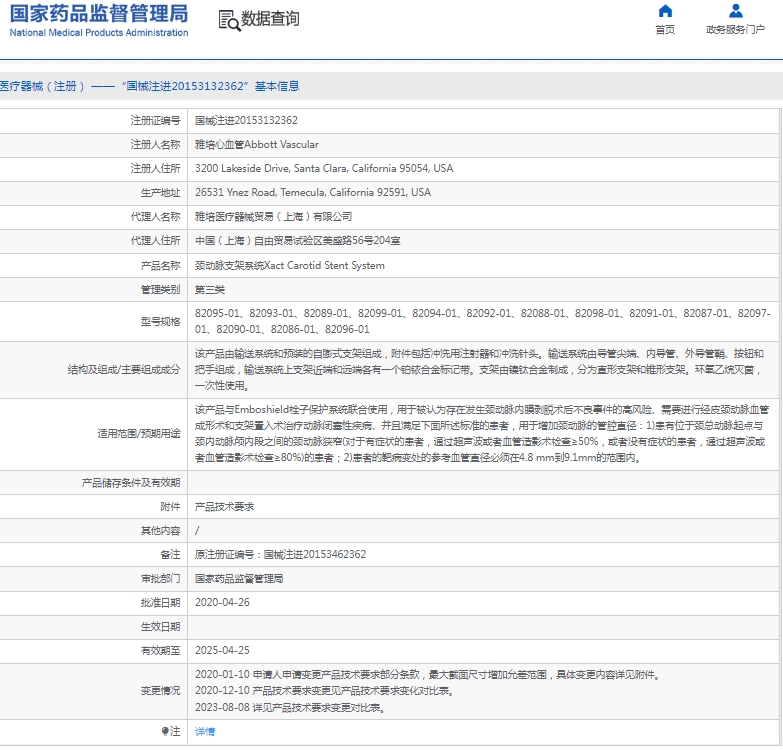The width and height of the screenshot is (783, 750).
Task: Select model list starting 82095-01
Action: [483, 321]
